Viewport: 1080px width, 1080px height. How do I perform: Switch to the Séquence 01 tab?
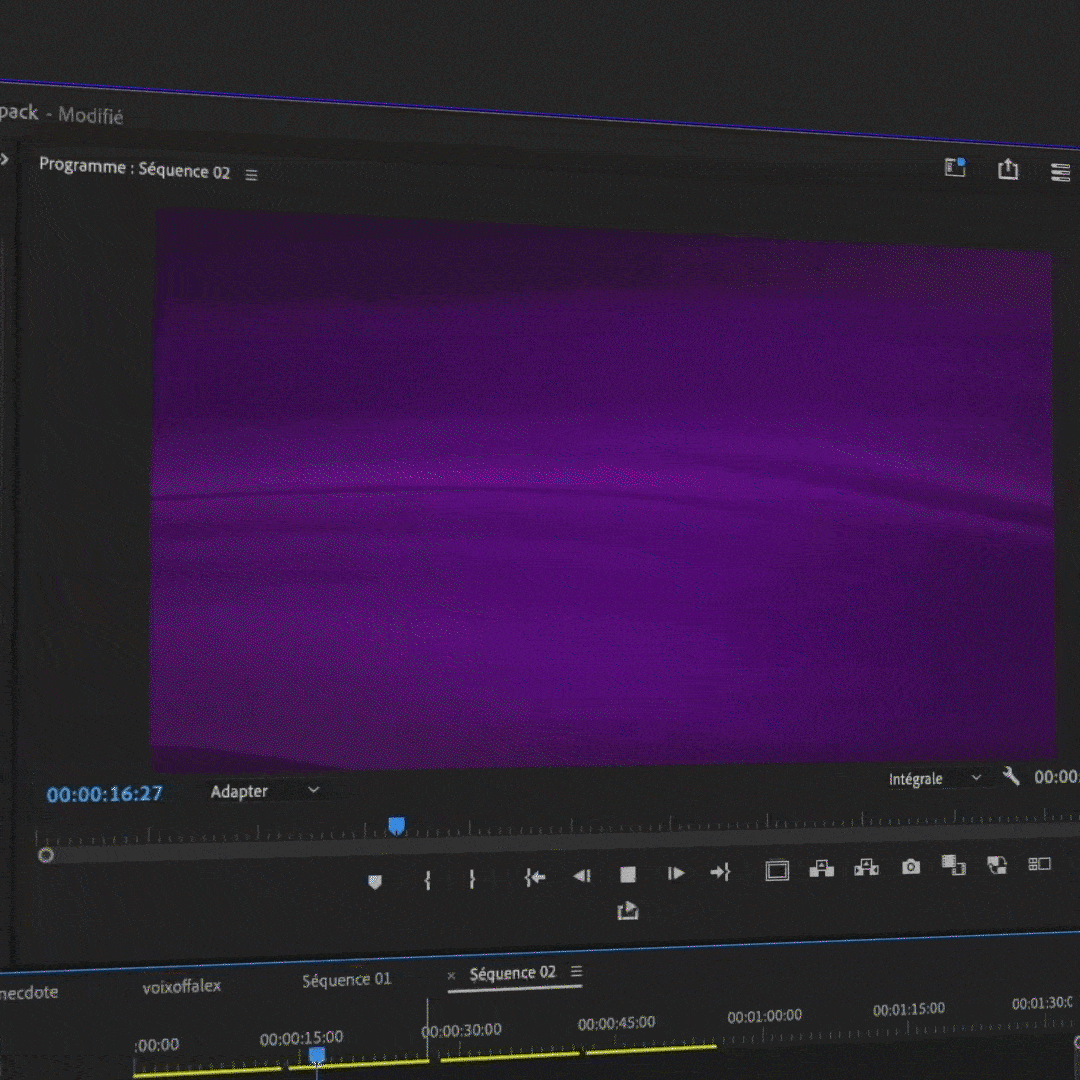tap(346, 980)
